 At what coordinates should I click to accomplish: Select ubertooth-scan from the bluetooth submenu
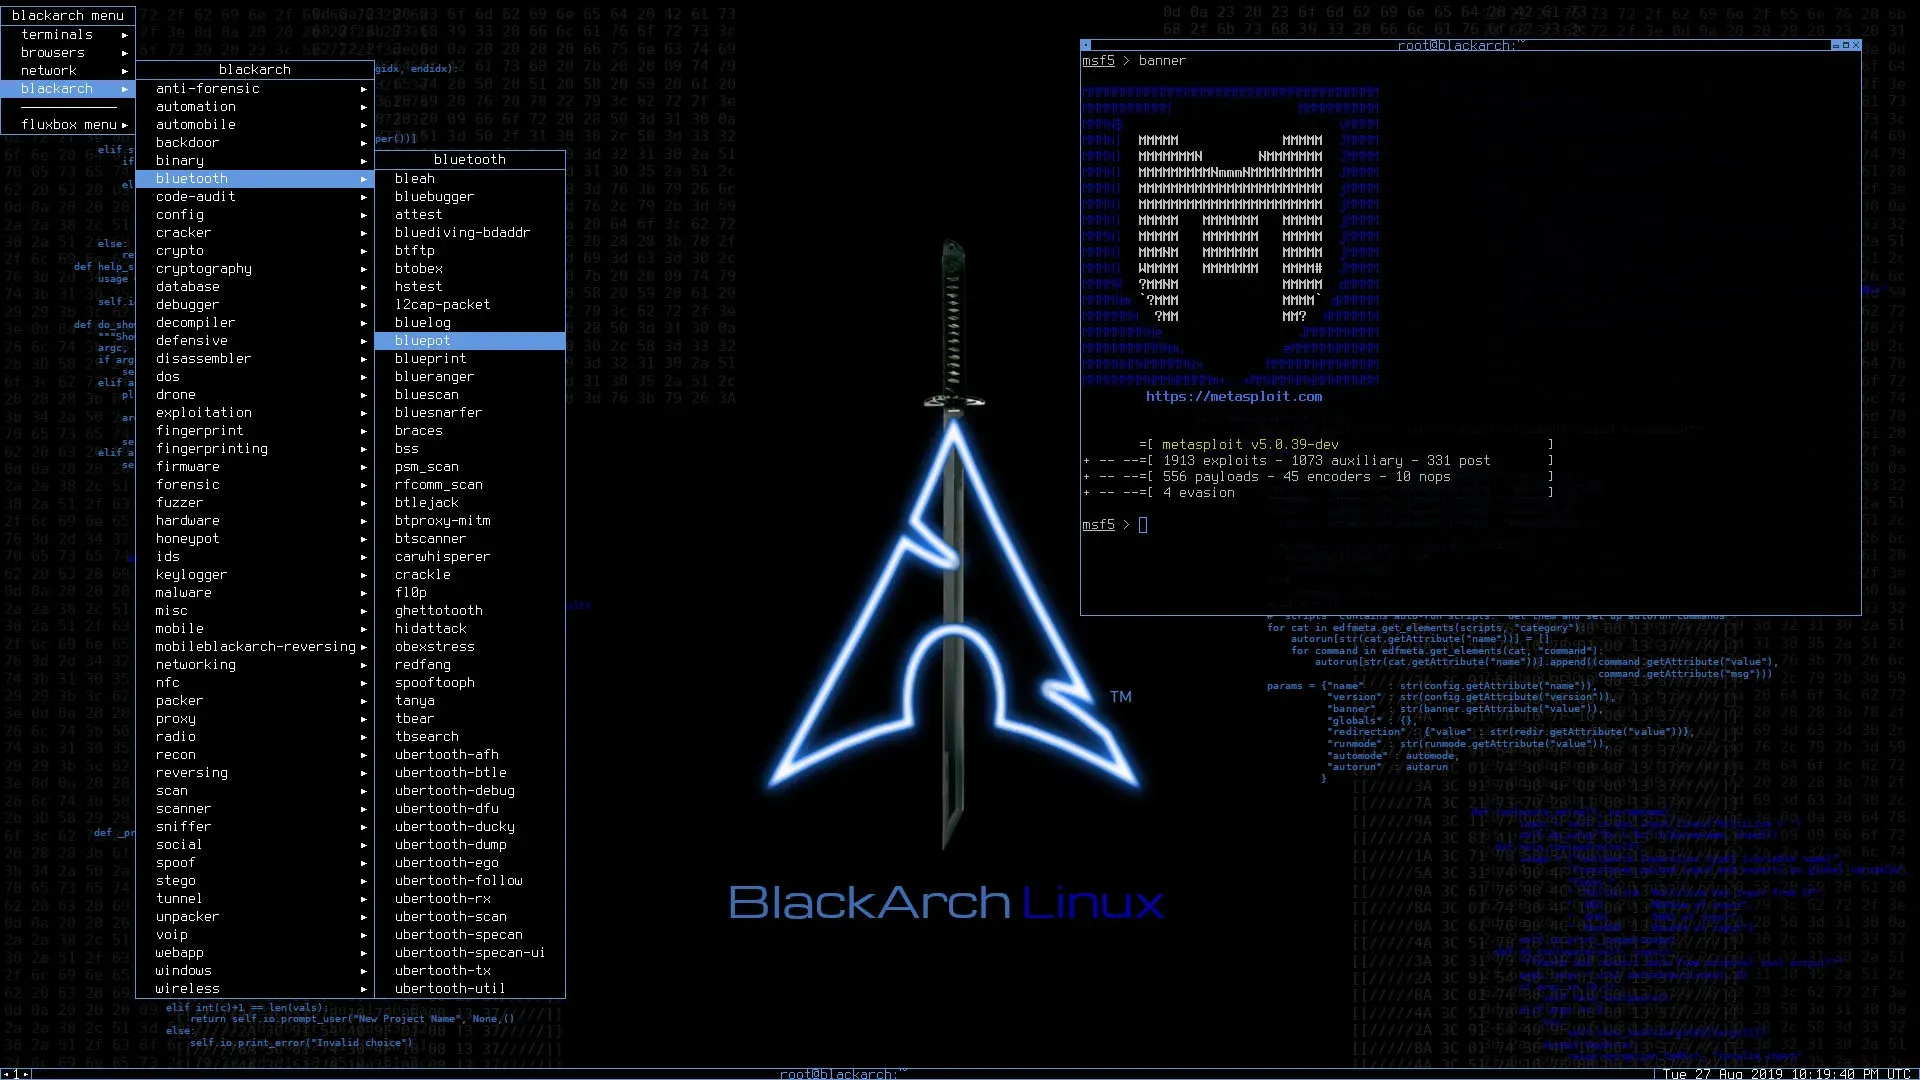(x=451, y=916)
